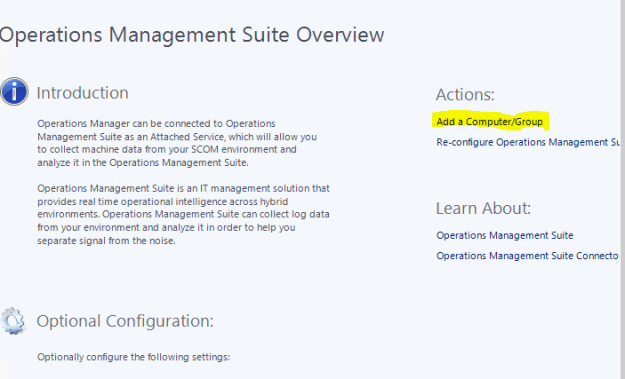Click the Actions: heading
The height and width of the screenshot is (379, 625).
click(x=465, y=94)
